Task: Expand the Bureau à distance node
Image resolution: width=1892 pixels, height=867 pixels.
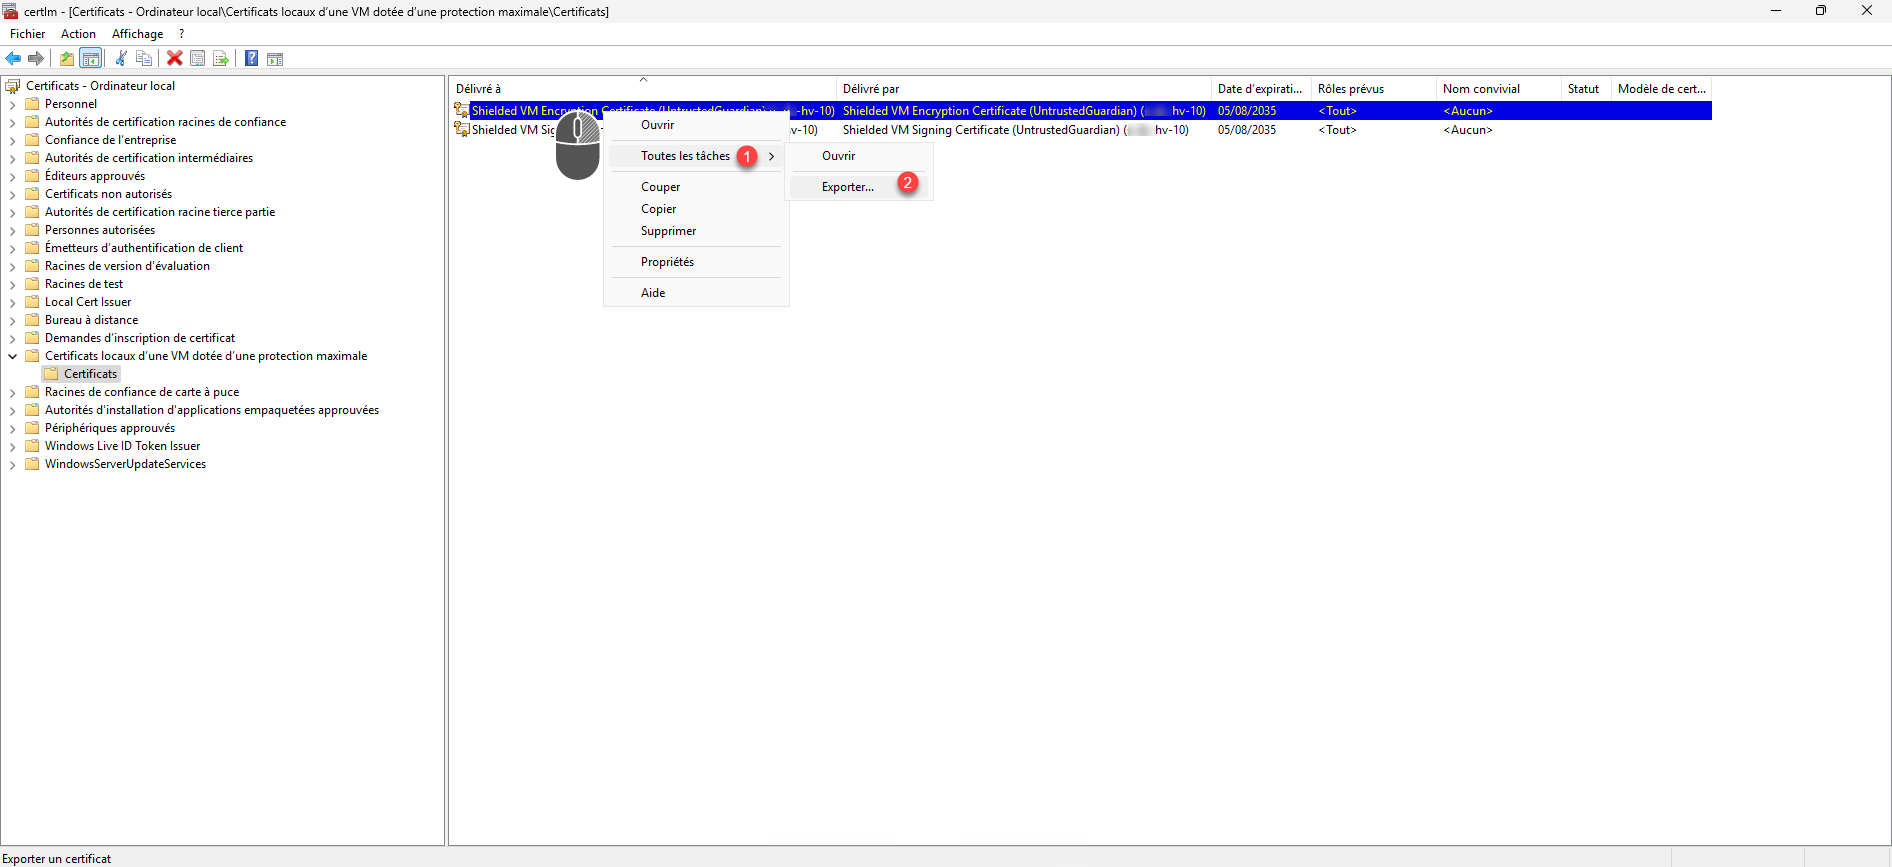Action: [12, 321]
